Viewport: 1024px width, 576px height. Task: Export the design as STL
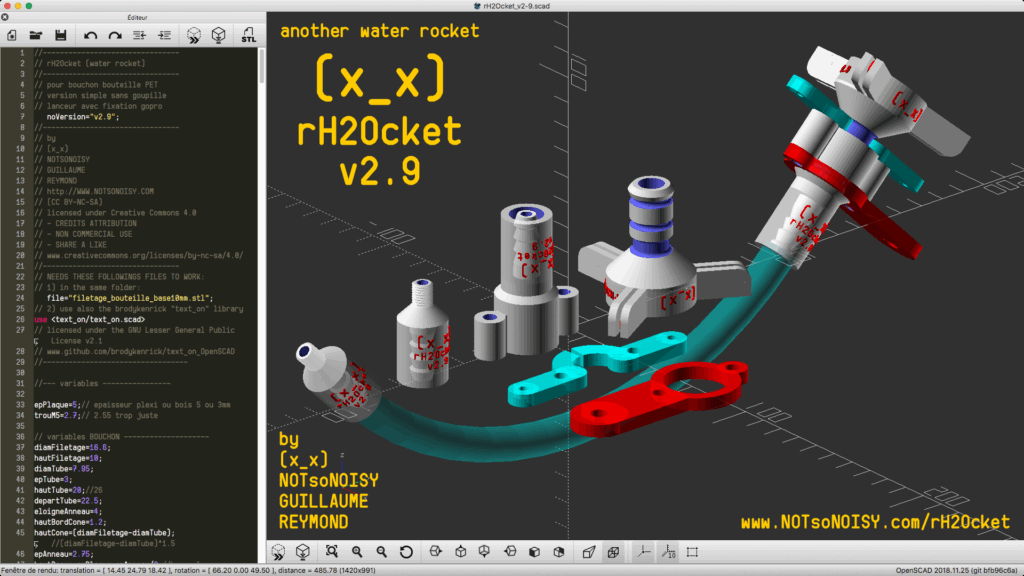tap(248, 35)
